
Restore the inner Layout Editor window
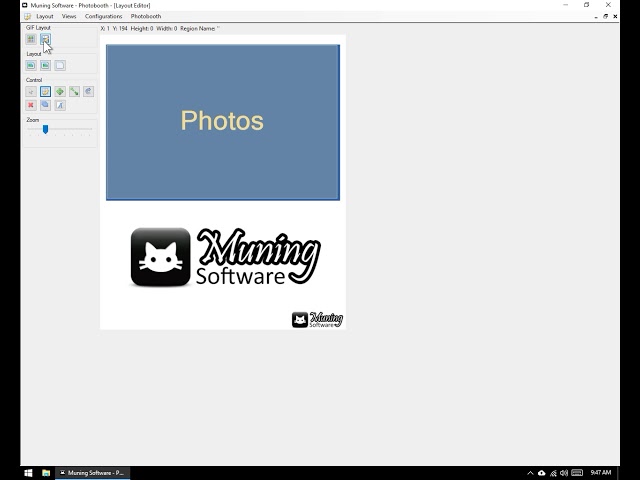click(x=606, y=16)
